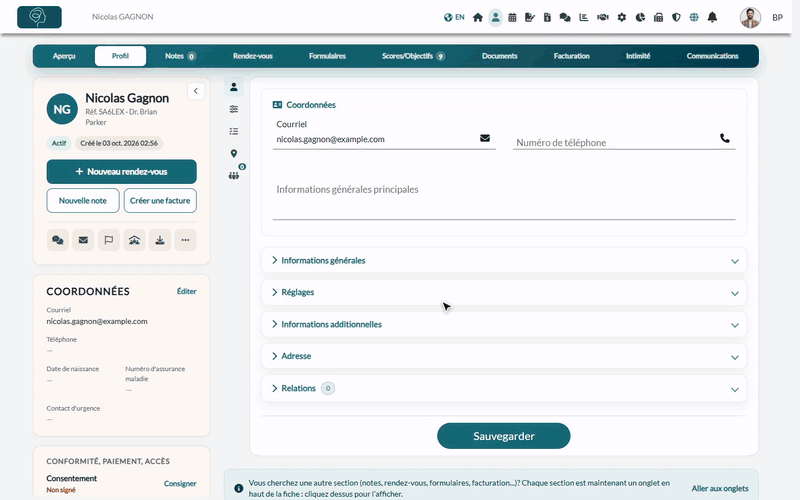Viewport: 800px width, 500px height.
Task: Select the person section icon in vertical nav
Action: tap(234, 87)
